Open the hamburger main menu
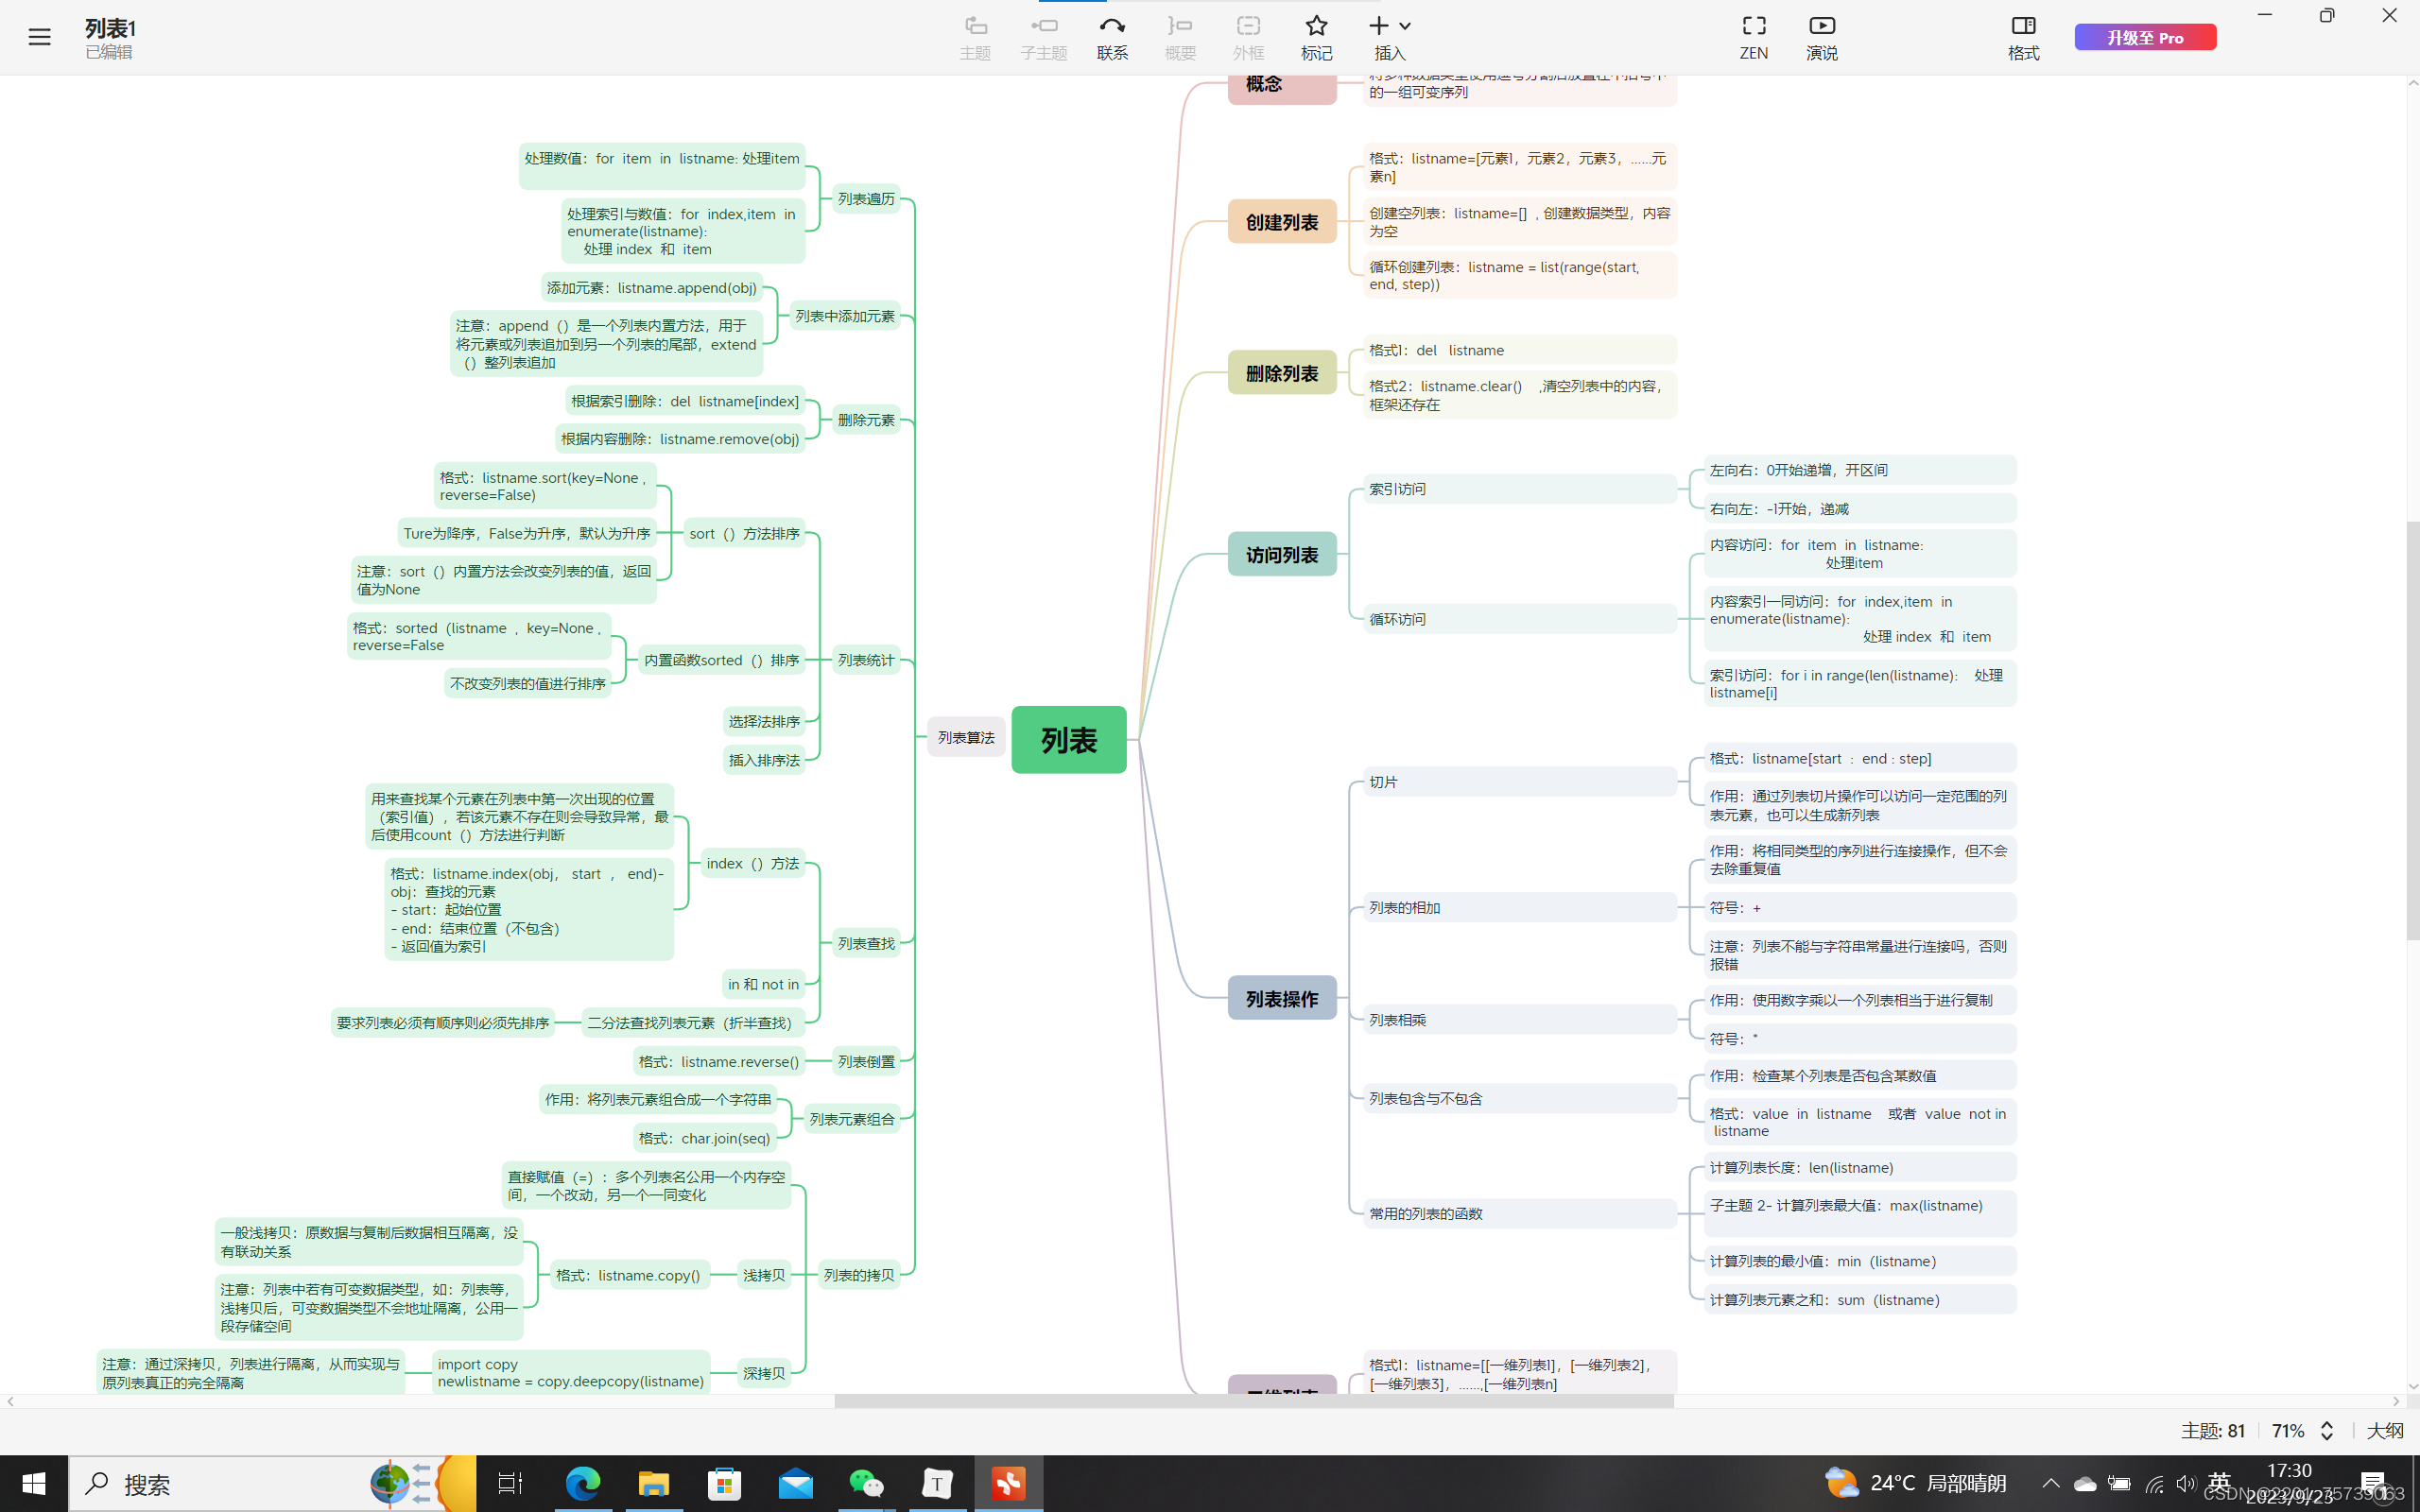Screen dimensions: 2420x1512 click(39, 38)
